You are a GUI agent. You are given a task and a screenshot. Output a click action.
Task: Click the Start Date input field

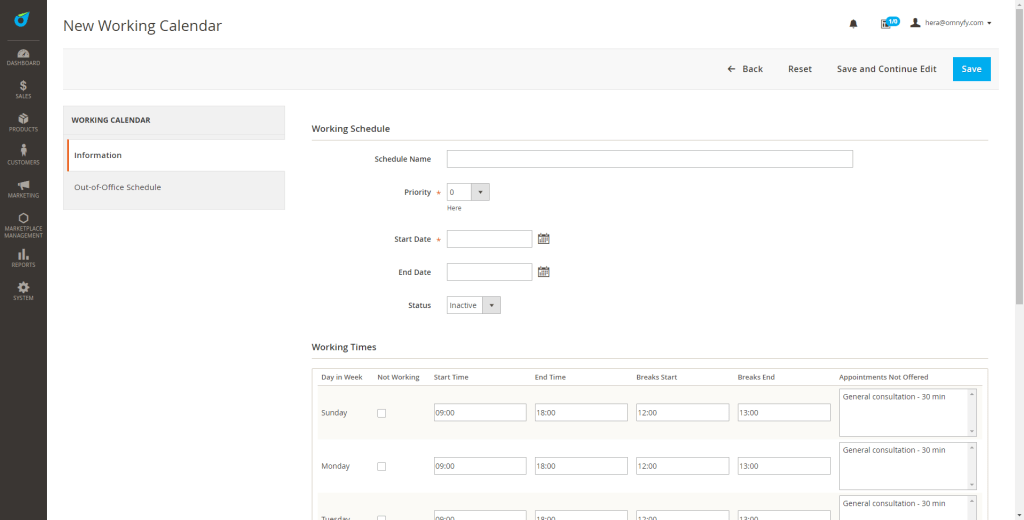[x=489, y=239]
